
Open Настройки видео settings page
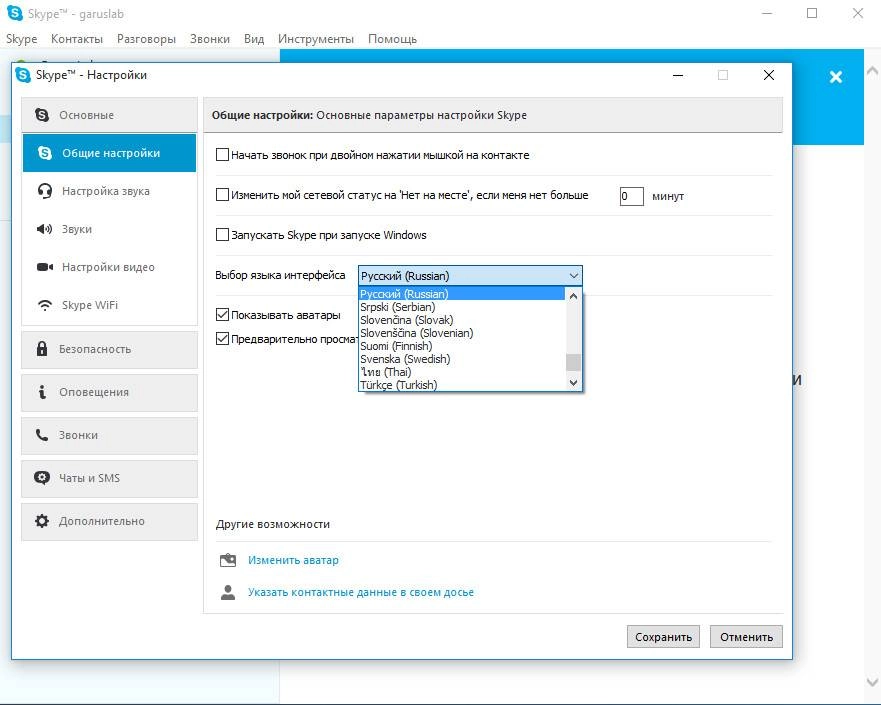click(110, 267)
